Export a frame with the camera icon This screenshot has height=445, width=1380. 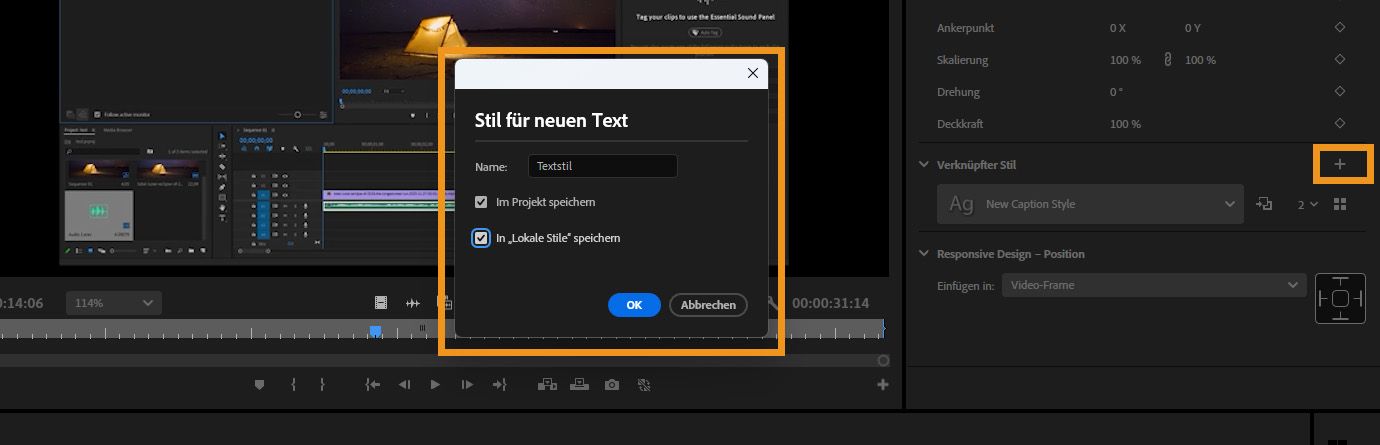pos(612,385)
